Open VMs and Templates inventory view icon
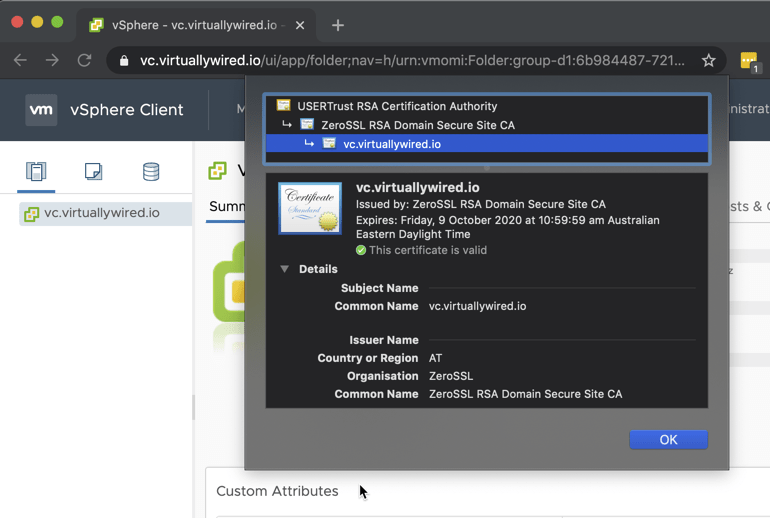The image size is (770, 518). point(93,171)
